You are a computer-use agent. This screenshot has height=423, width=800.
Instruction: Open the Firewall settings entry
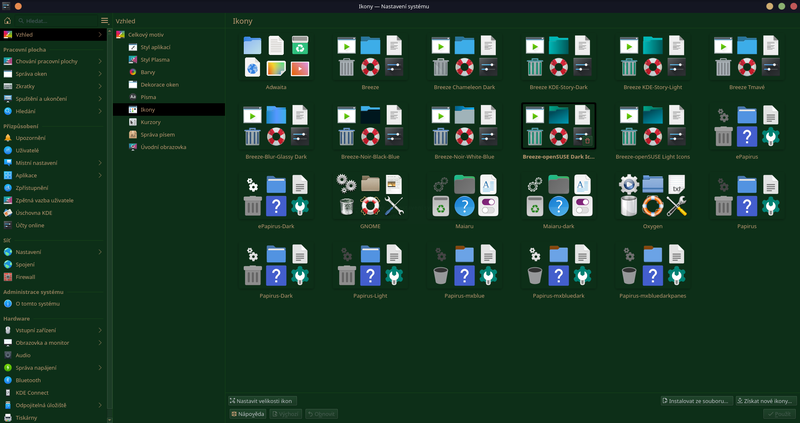[27, 277]
